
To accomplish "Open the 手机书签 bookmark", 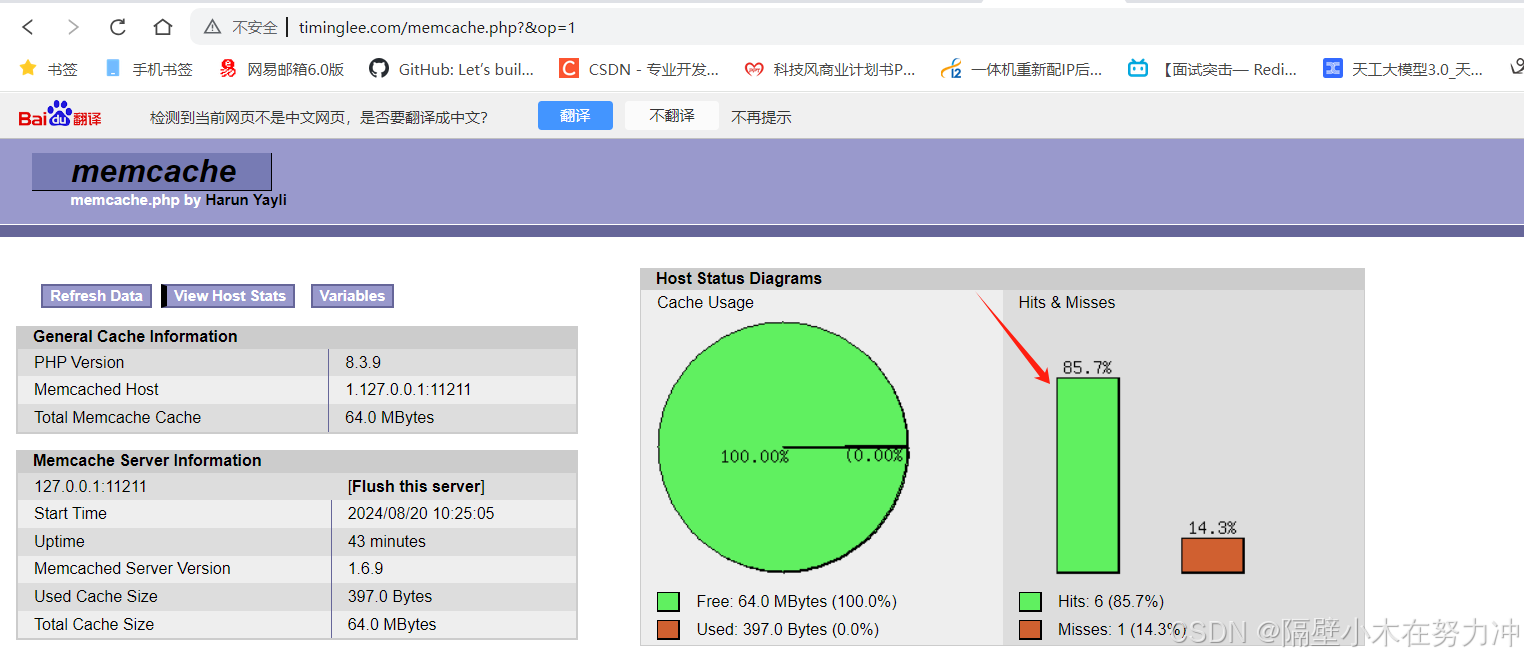I will [x=149, y=69].
